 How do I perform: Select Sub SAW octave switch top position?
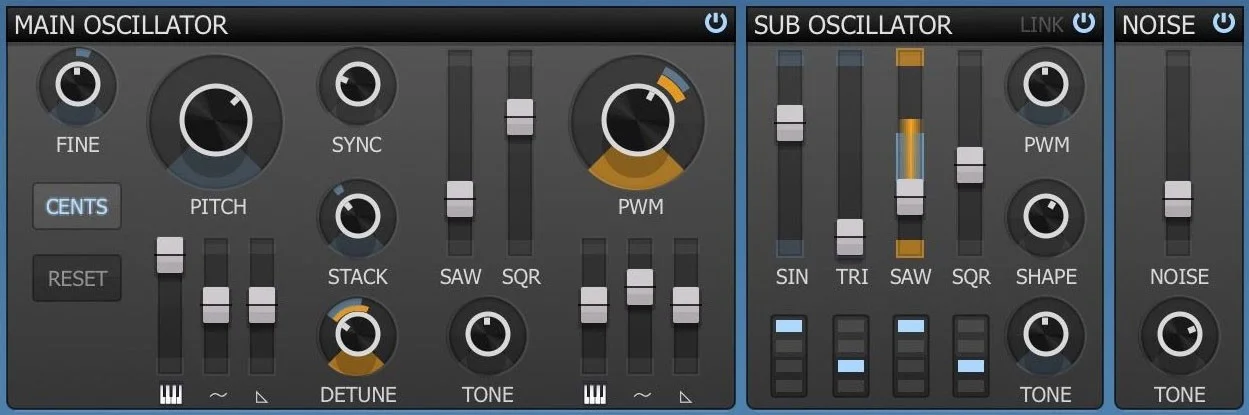click(910, 326)
